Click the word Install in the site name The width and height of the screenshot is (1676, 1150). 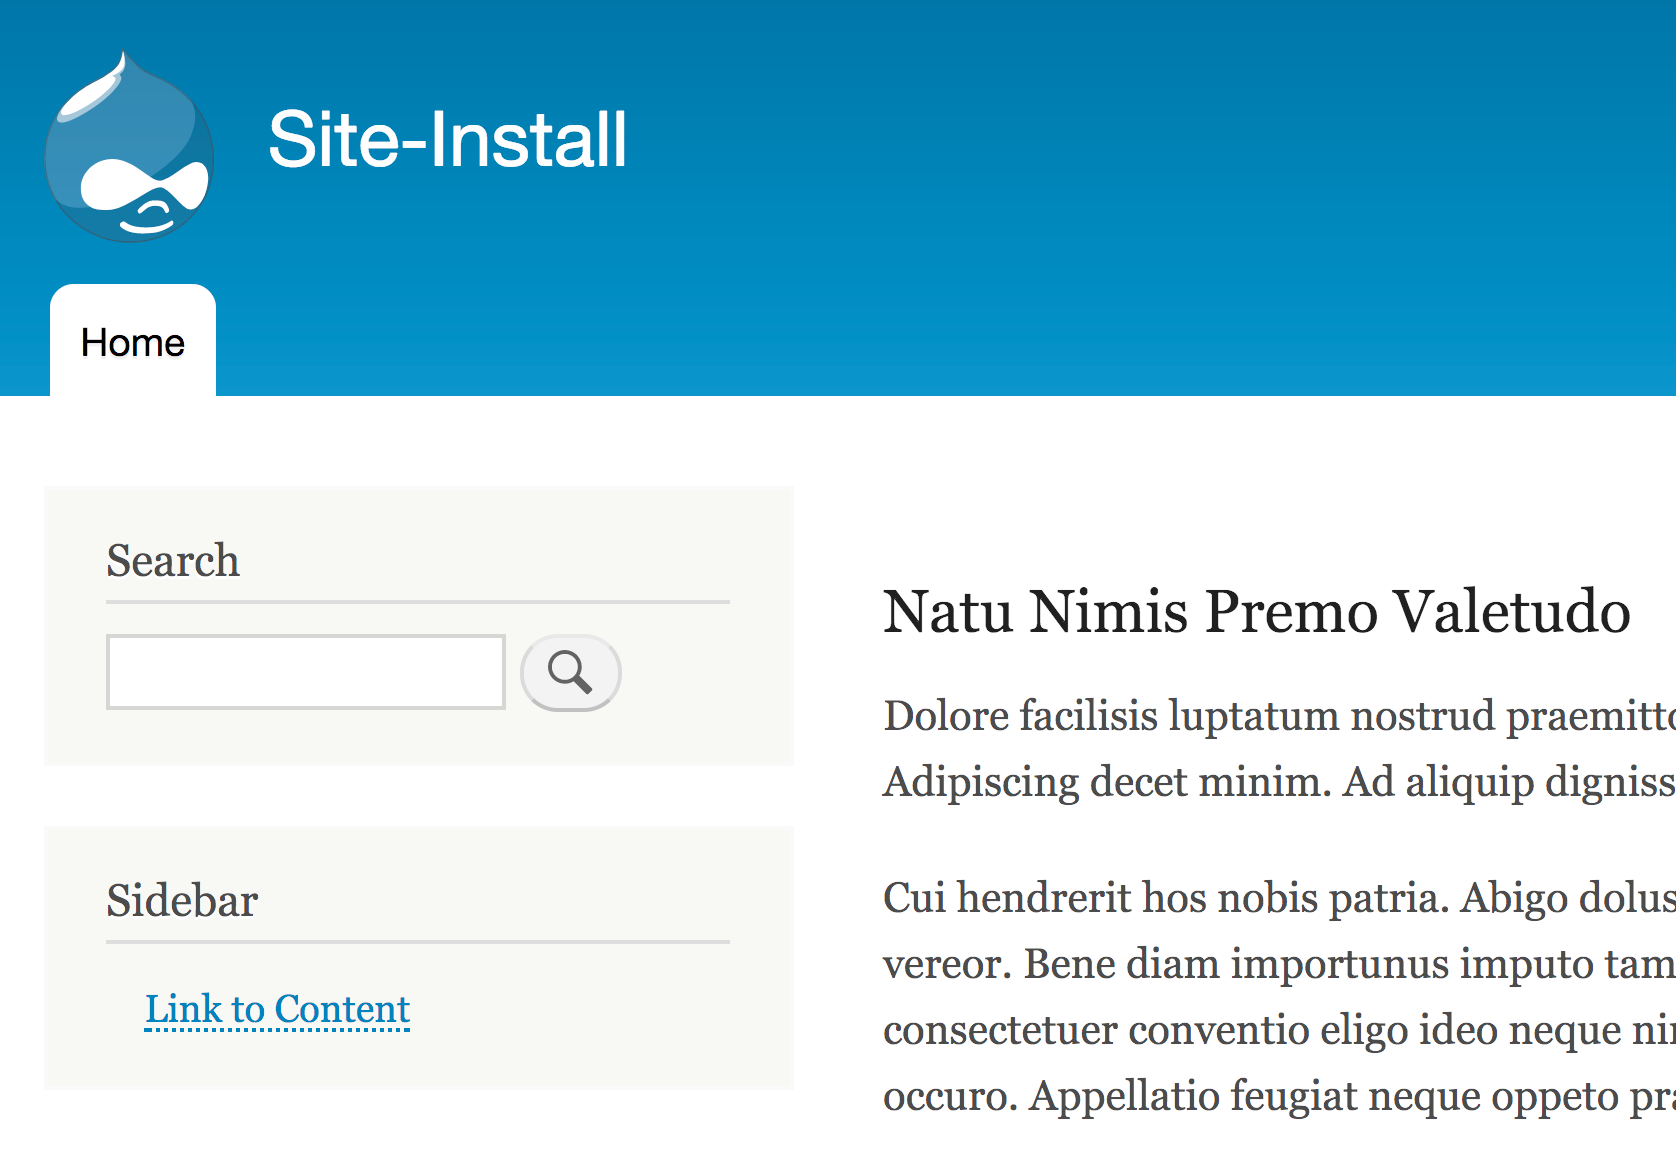528,140
